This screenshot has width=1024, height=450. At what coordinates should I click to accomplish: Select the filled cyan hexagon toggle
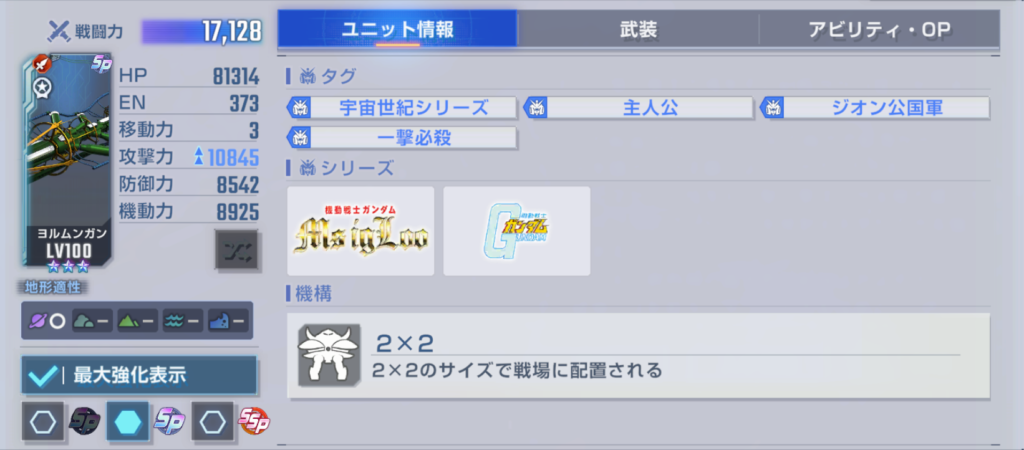pos(128,422)
